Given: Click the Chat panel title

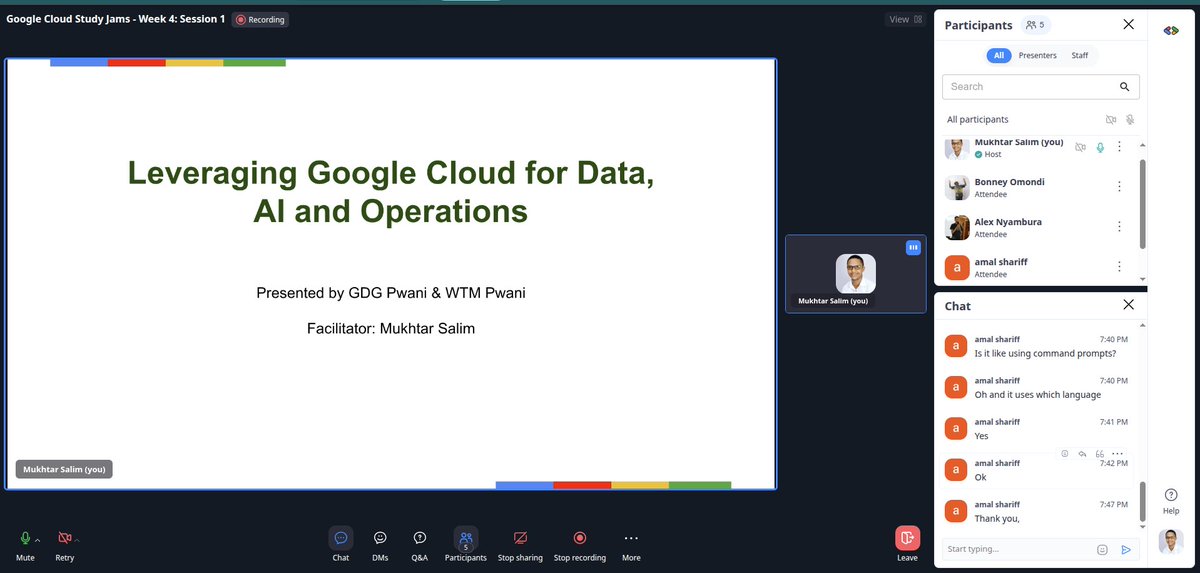Looking at the screenshot, I should click(x=958, y=306).
